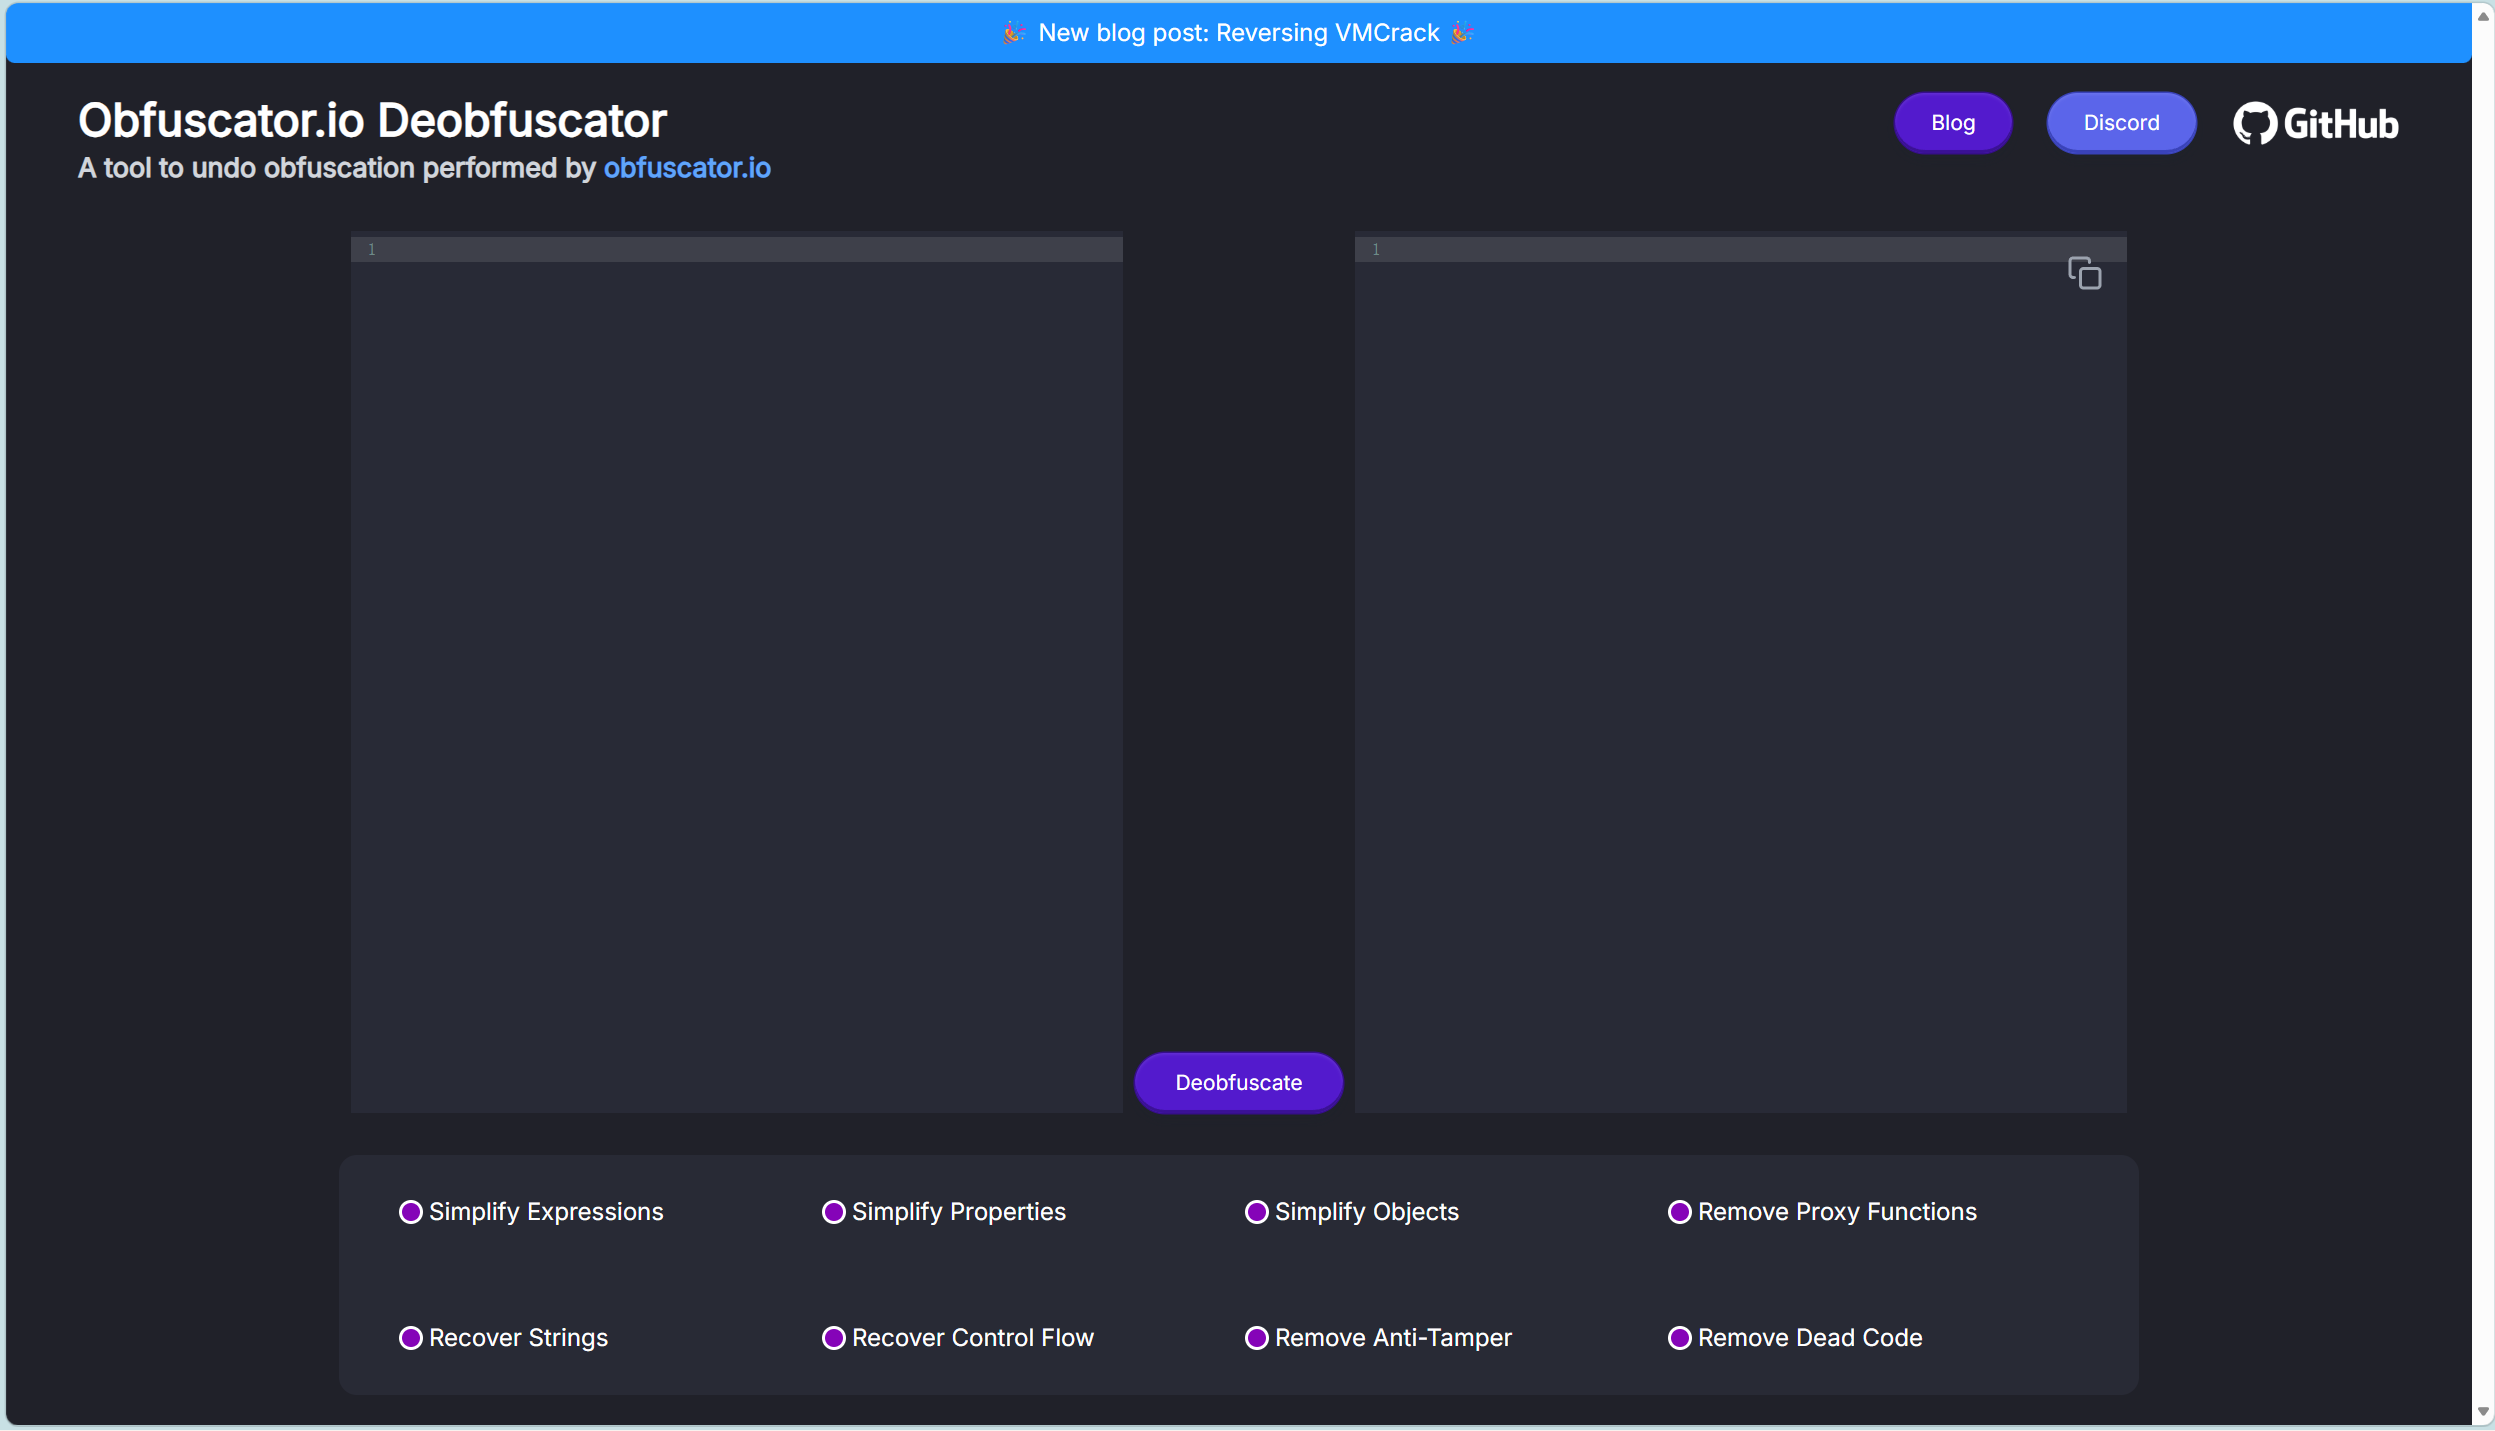Focus the right output code editor
The image size is (2495, 1431).
click(x=1740, y=673)
